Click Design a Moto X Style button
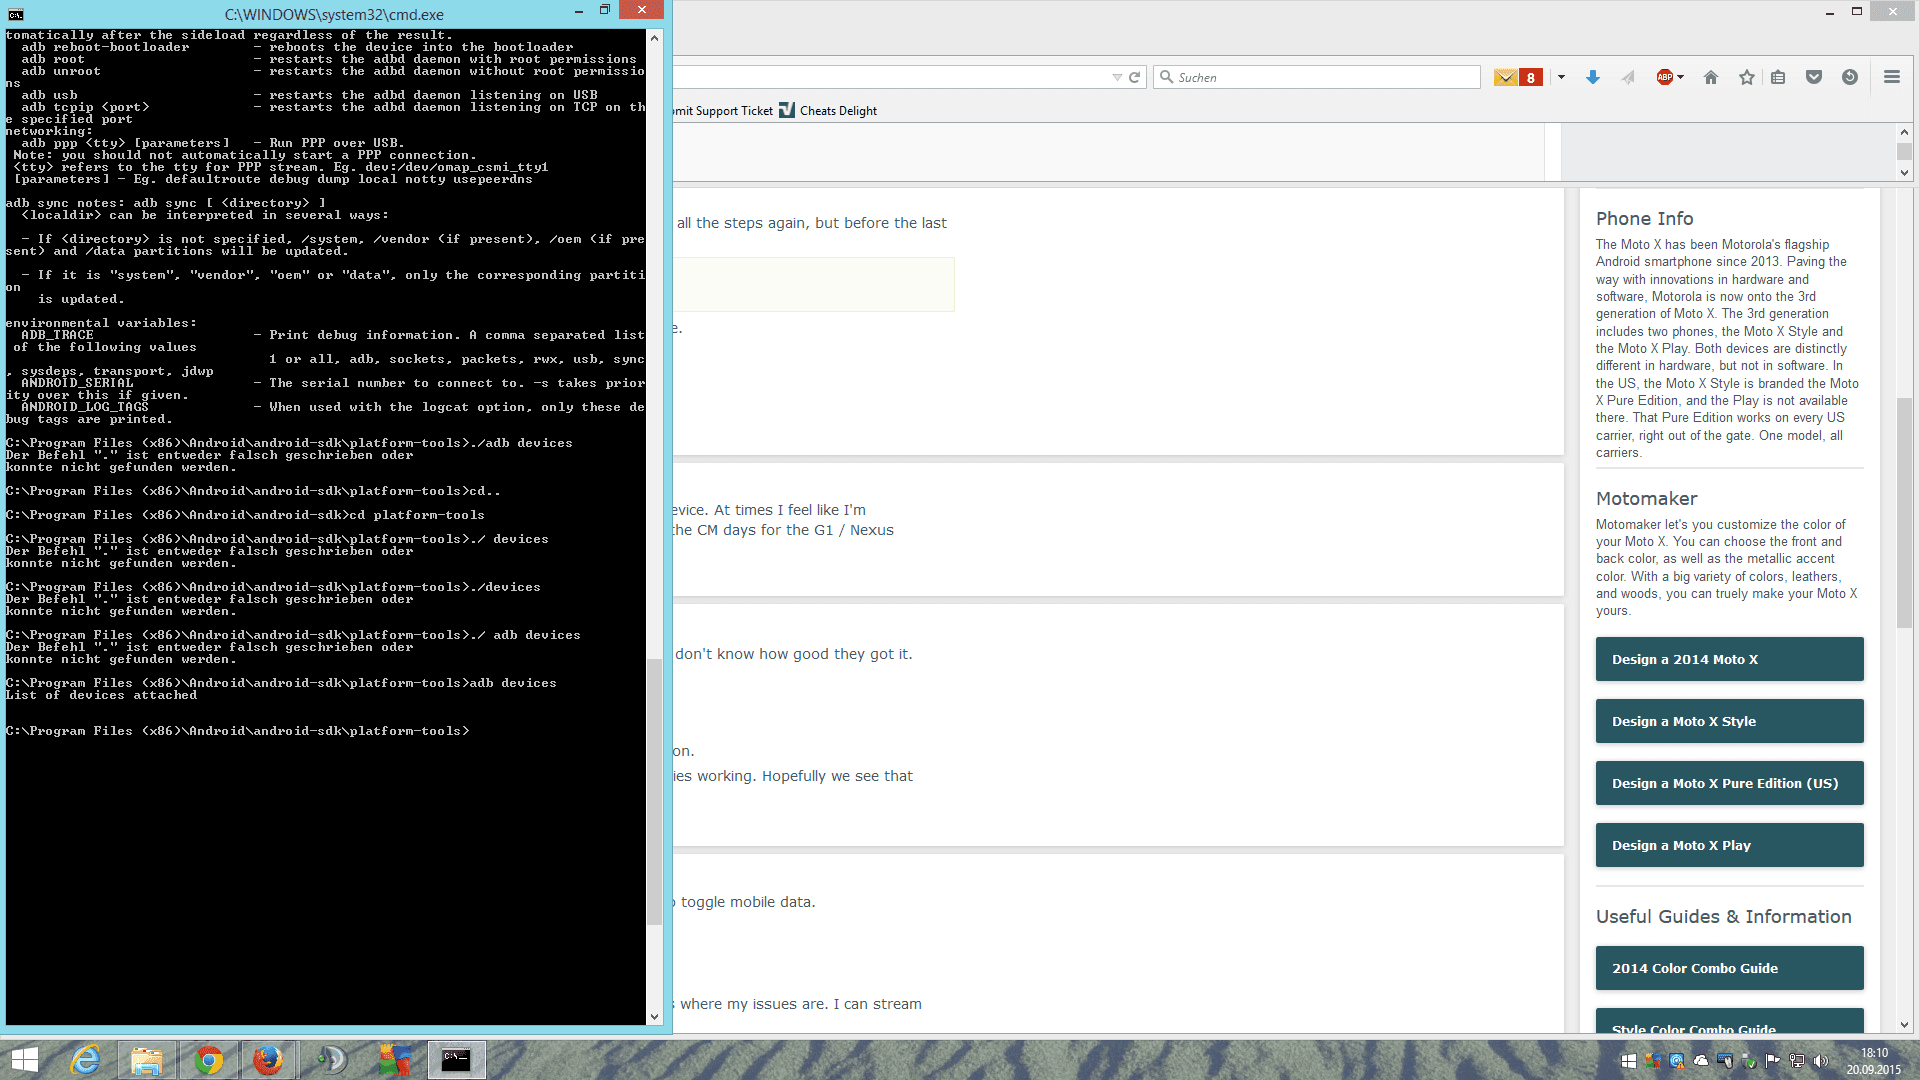The height and width of the screenshot is (1080, 1920). [x=1730, y=721]
